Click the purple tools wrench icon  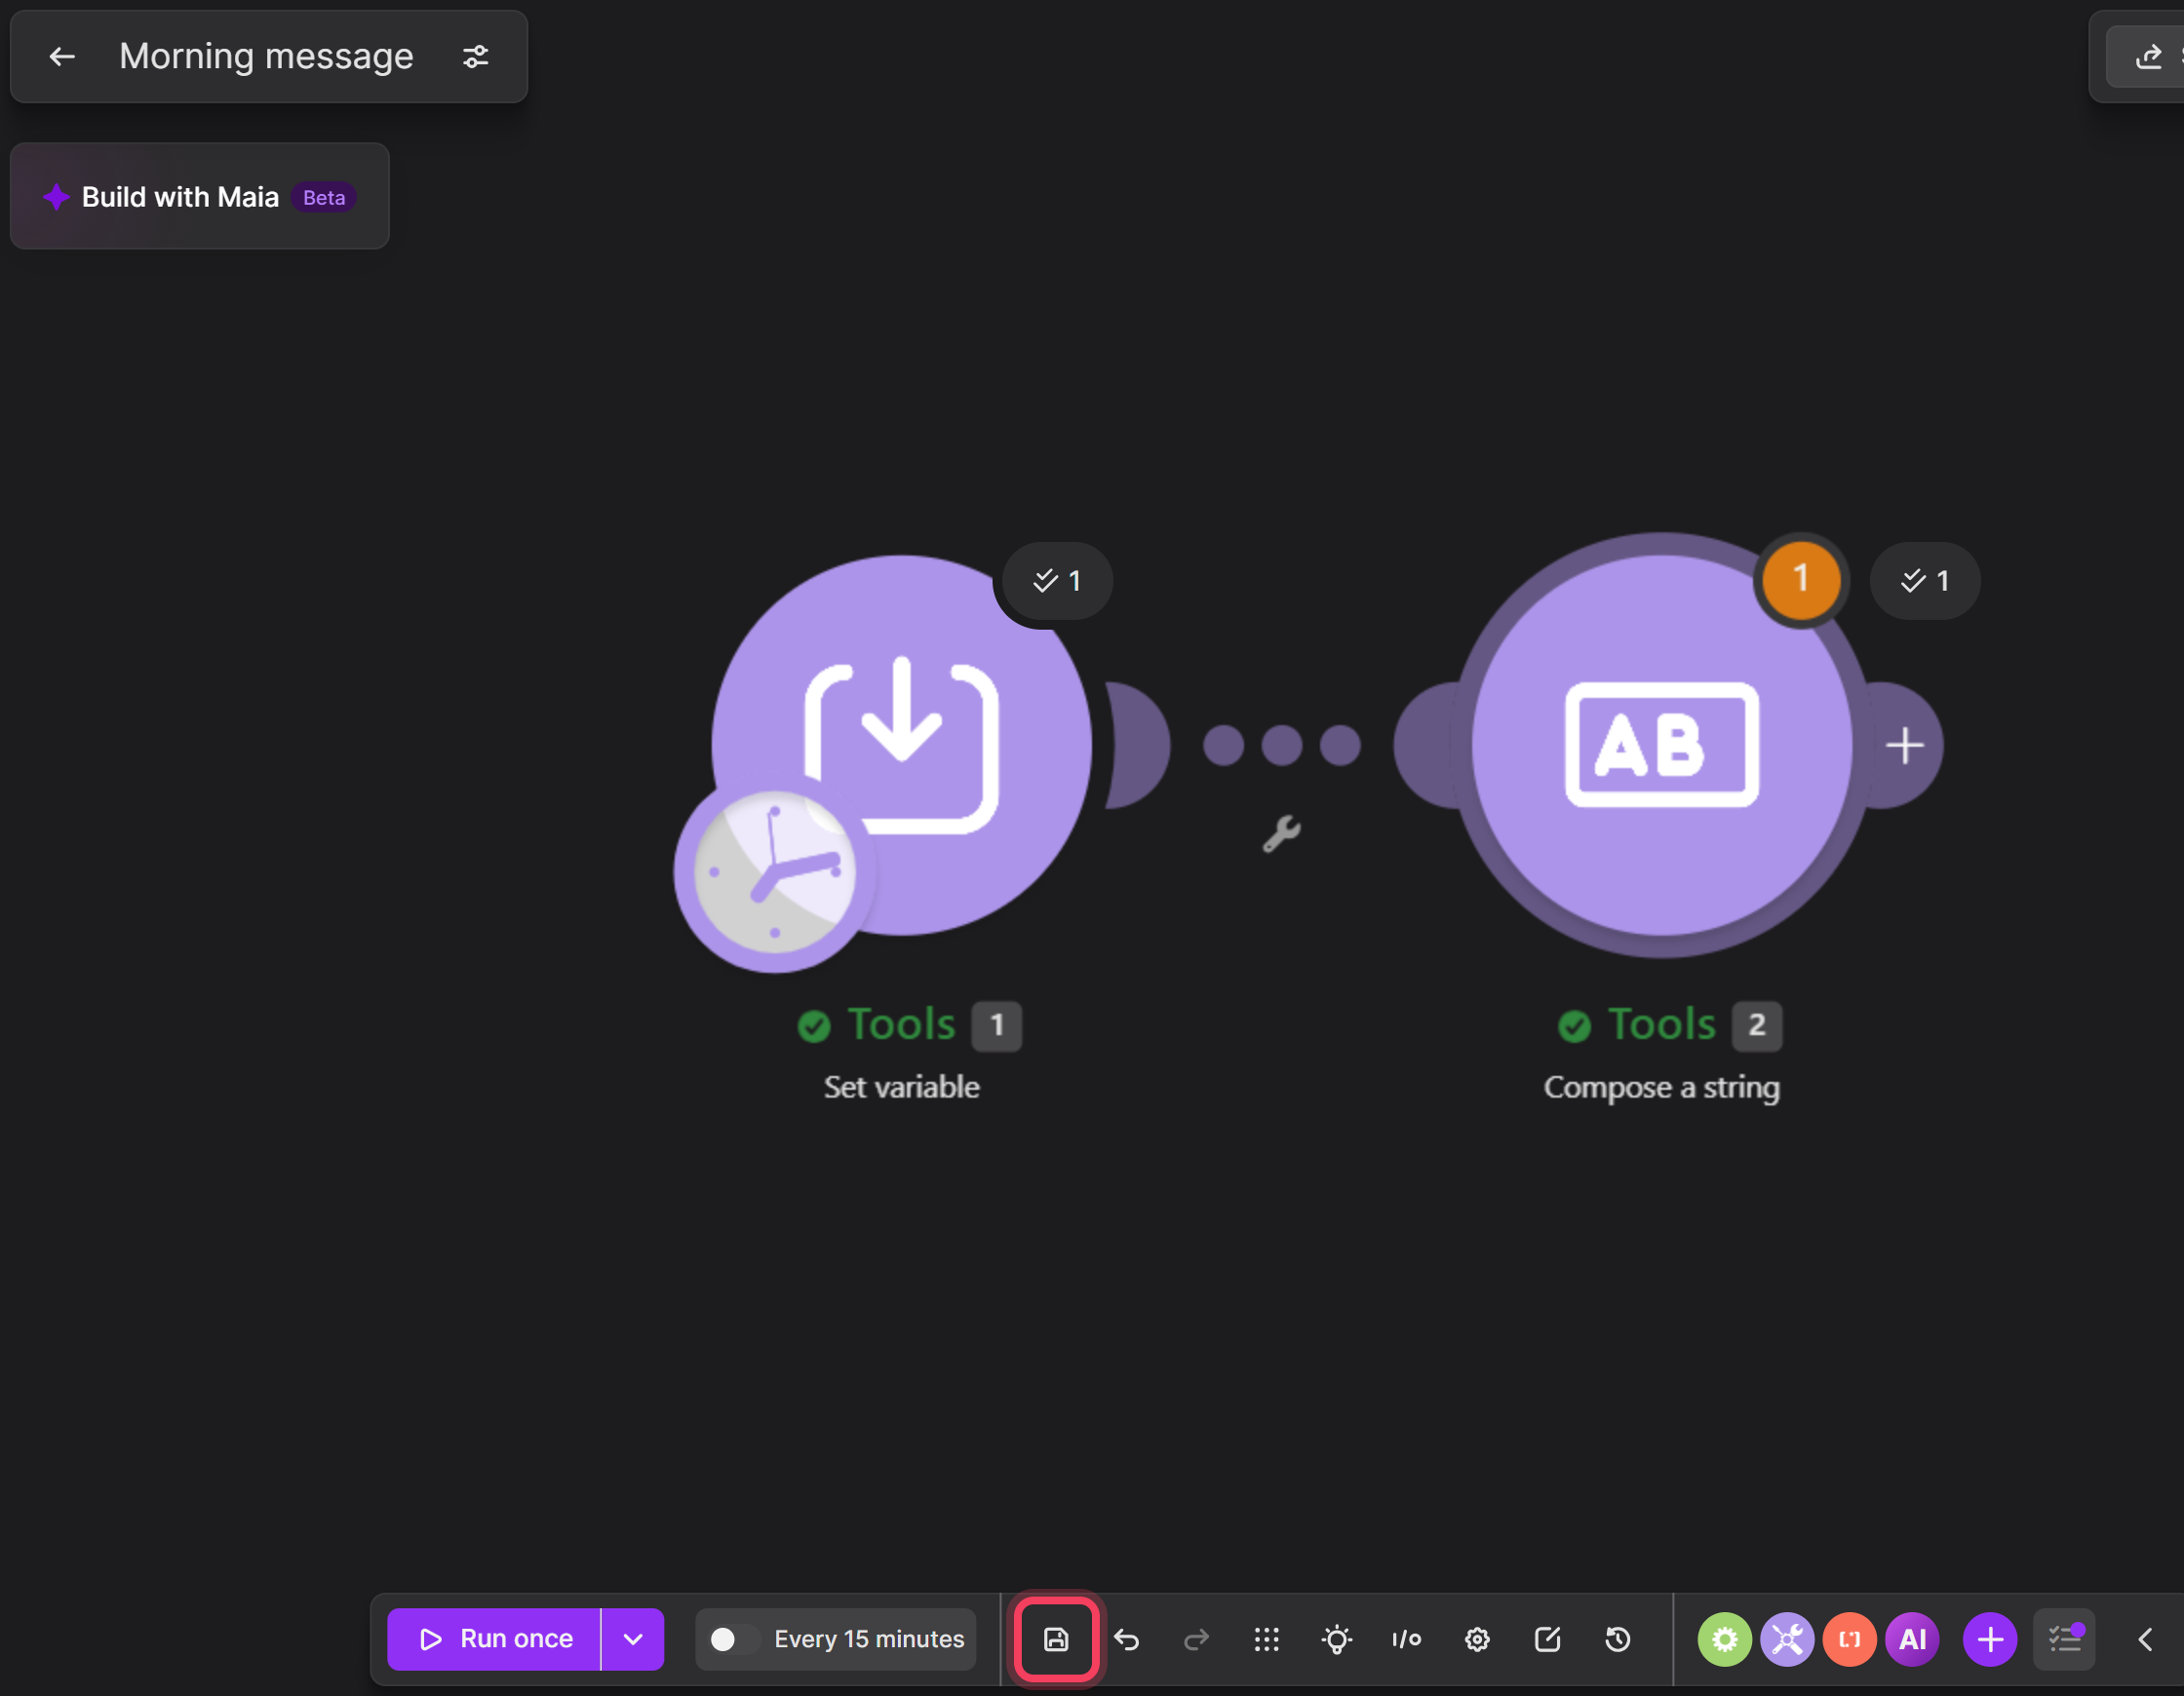point(1787,1639)
